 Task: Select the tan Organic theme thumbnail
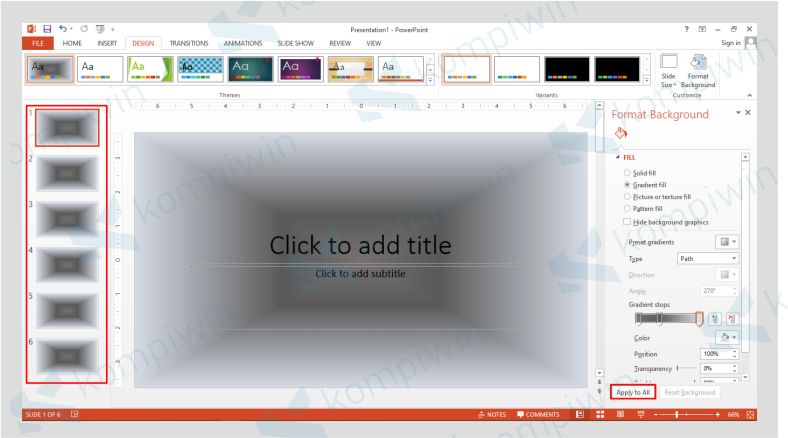351,69
